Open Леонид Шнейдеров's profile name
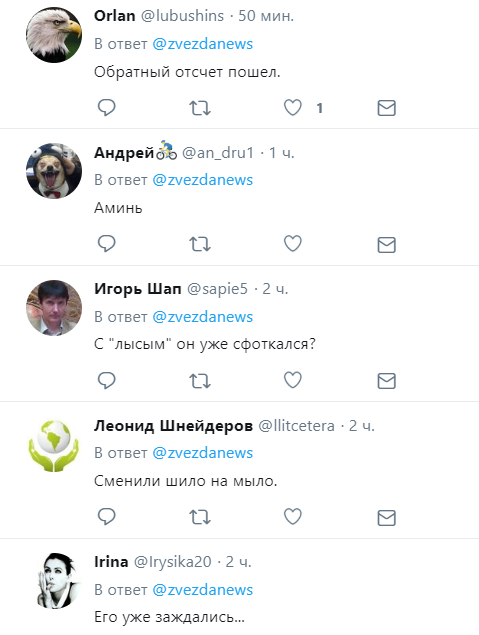 click(173, 426)
